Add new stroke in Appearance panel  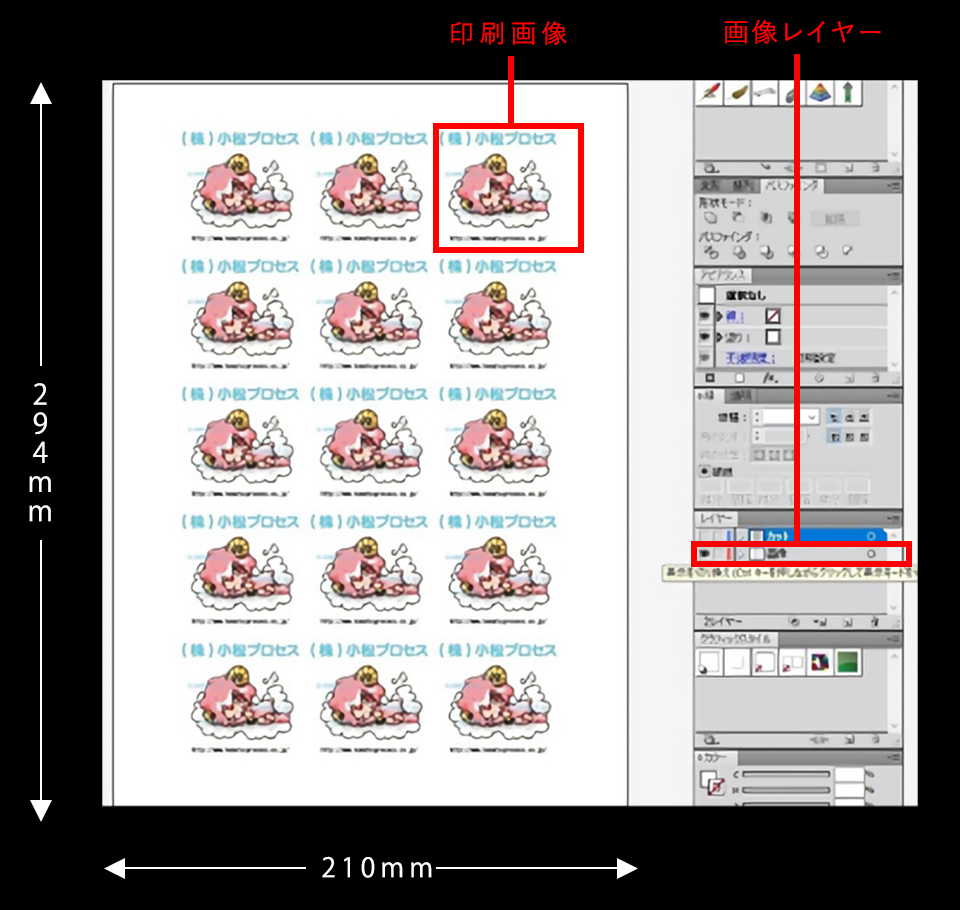click(710, 378)
